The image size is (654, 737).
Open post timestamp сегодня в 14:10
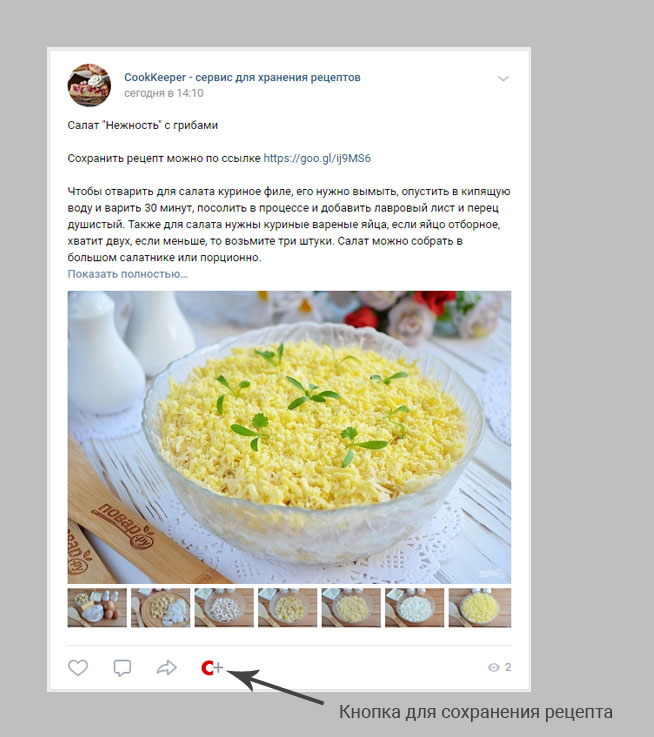tap(164, 93)
